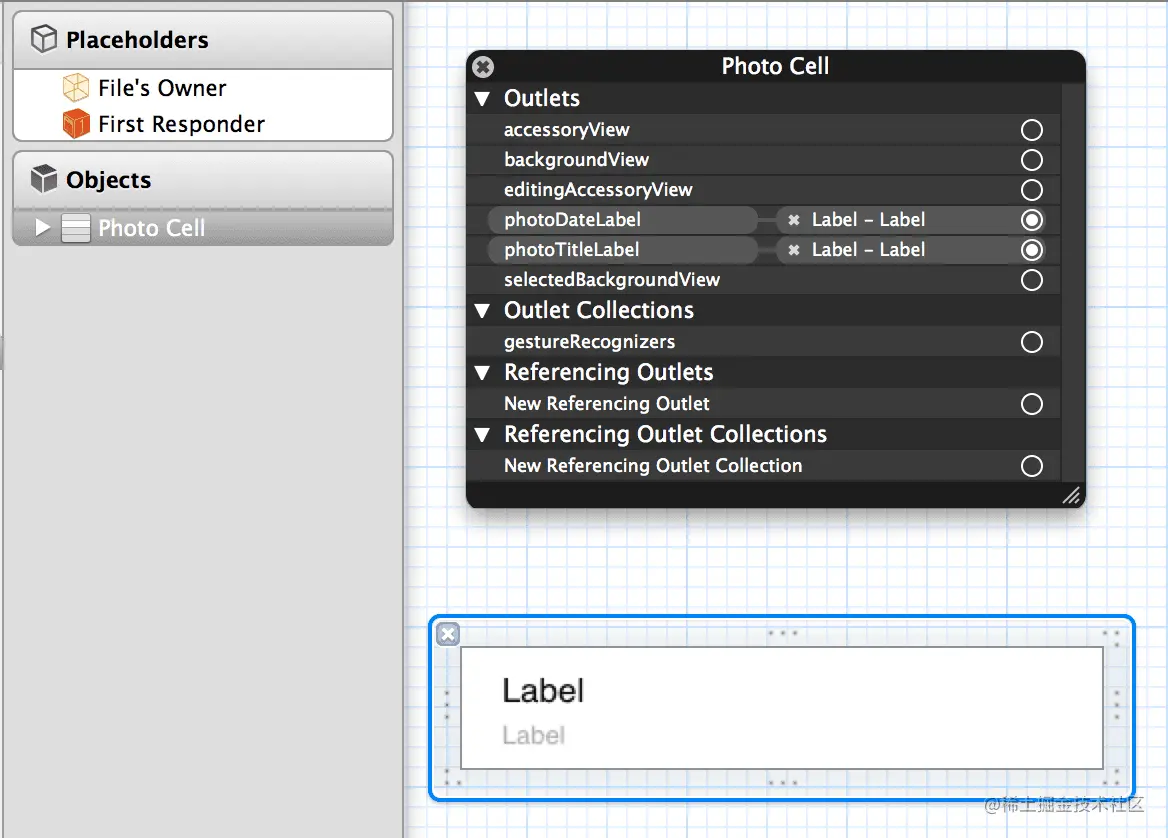The width and height of the screenshot is (1168, 838).
Task: Click the Objects header cube icon
Action: pyautogui.click(x=44, y=179)
